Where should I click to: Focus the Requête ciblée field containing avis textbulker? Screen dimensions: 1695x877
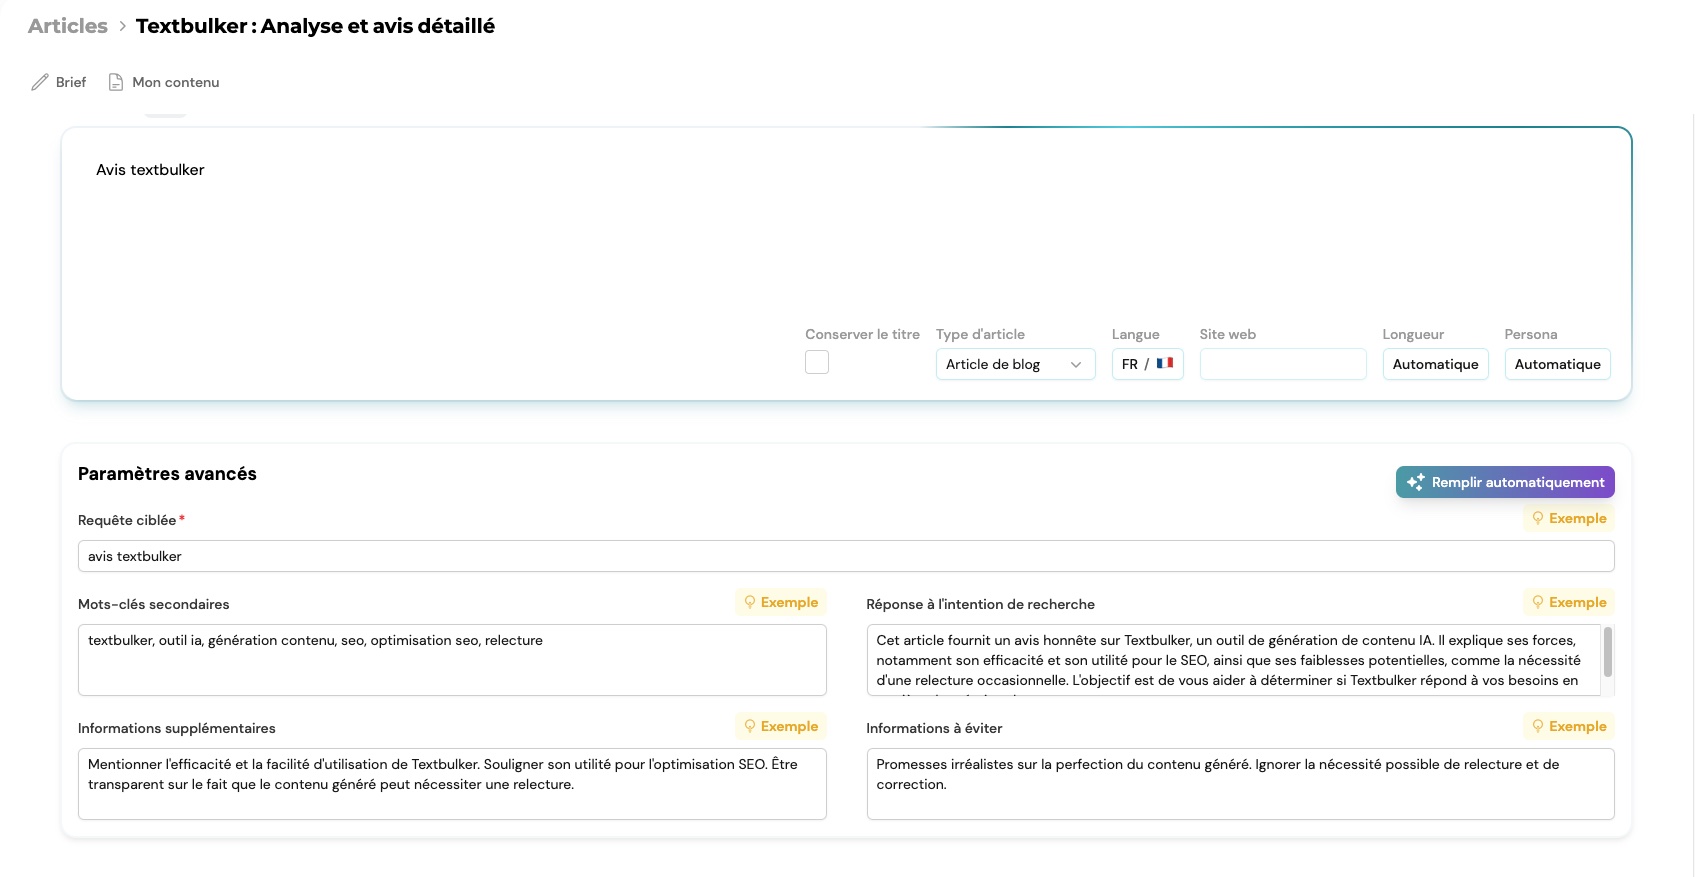pyautogui.click(x=846, y=556)
